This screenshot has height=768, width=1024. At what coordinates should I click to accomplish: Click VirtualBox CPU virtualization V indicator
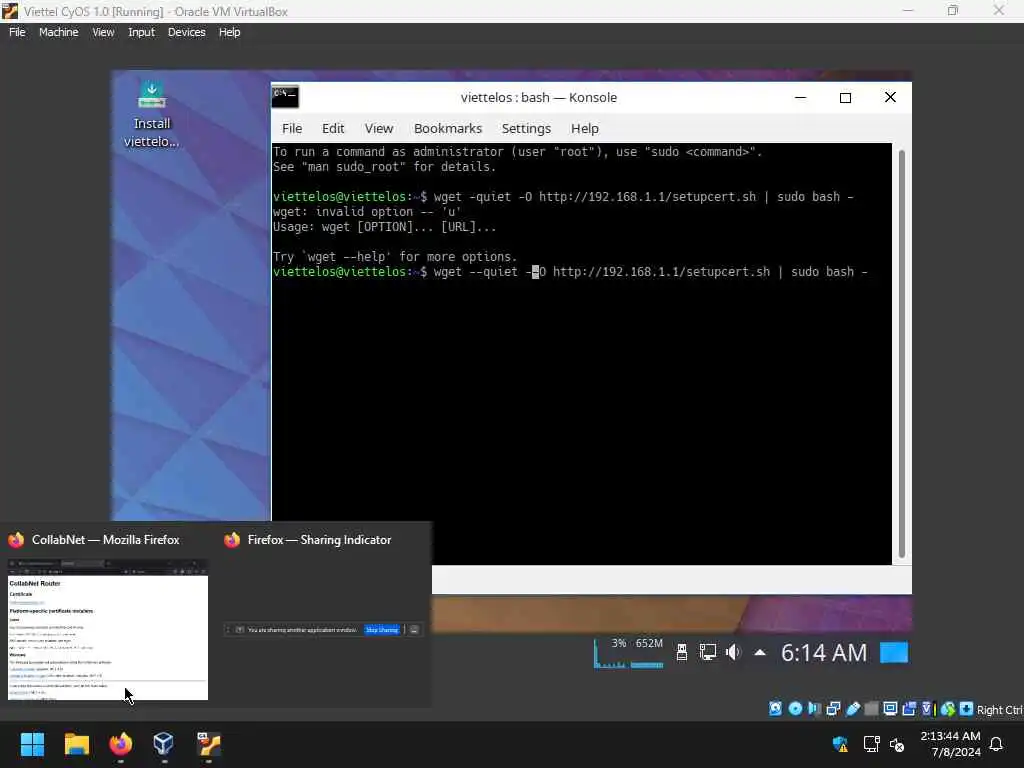(928, 709)
